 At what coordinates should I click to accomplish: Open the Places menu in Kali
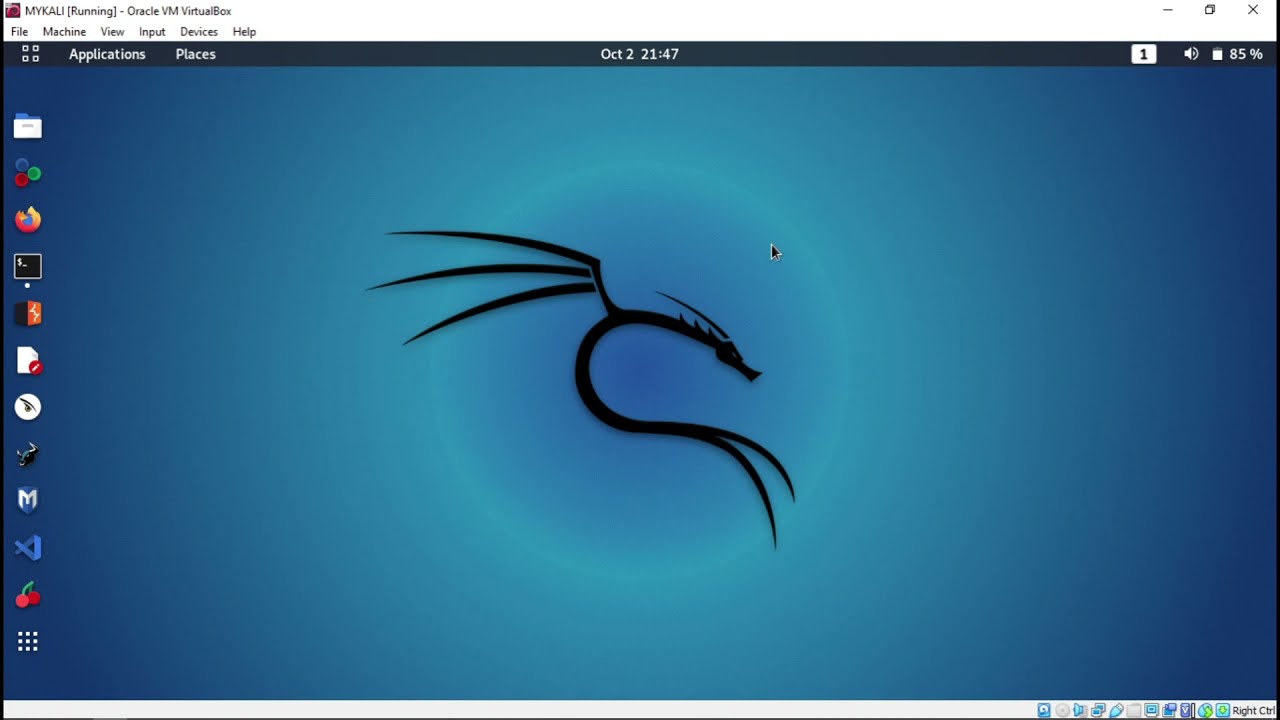(196, 54)
